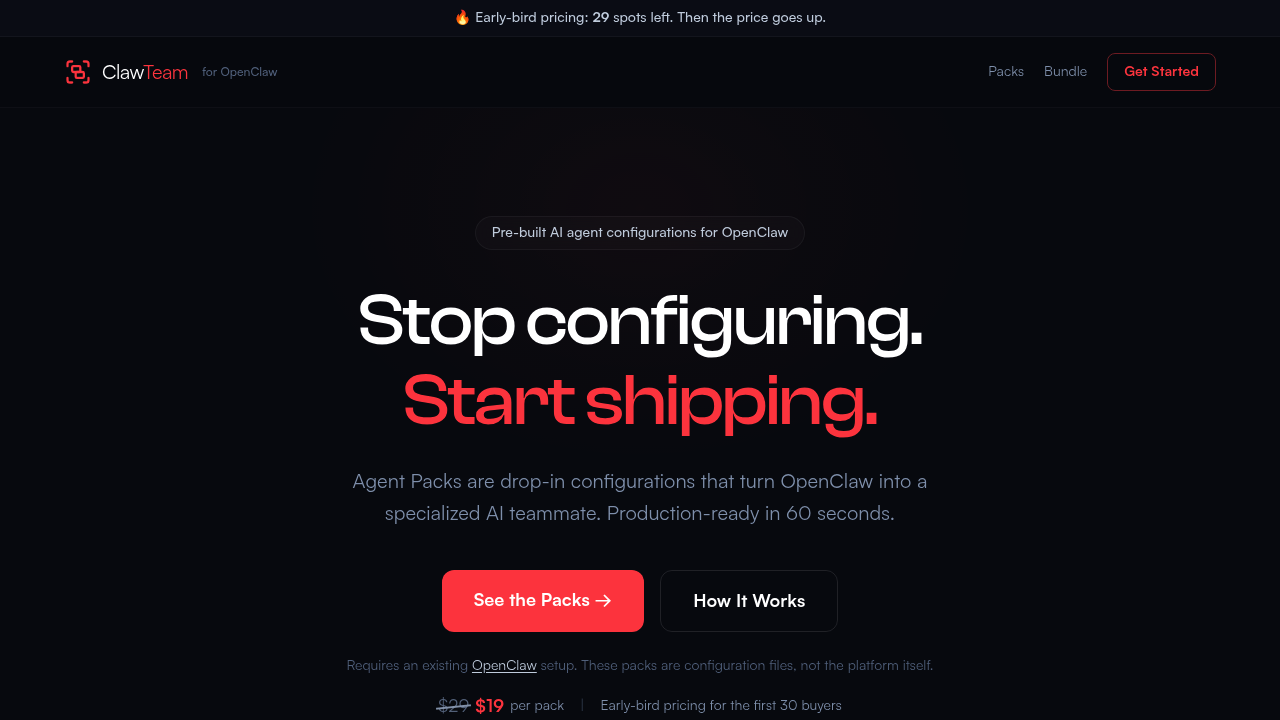
Task: Click the crossed-out $29 price
Action: [454, 706]
